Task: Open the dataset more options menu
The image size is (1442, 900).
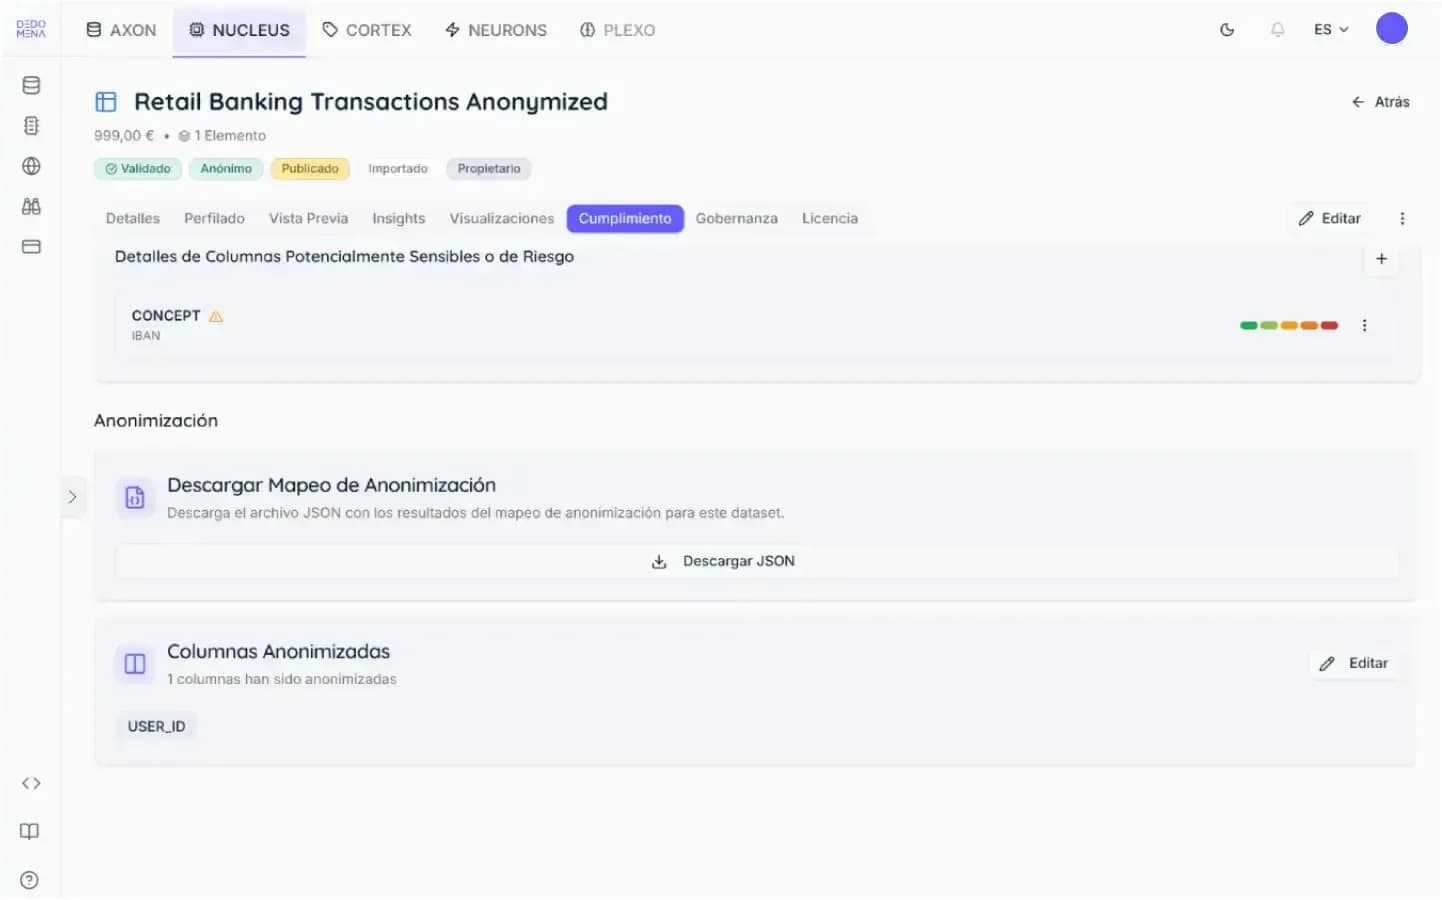Action: click(1402, 218)
